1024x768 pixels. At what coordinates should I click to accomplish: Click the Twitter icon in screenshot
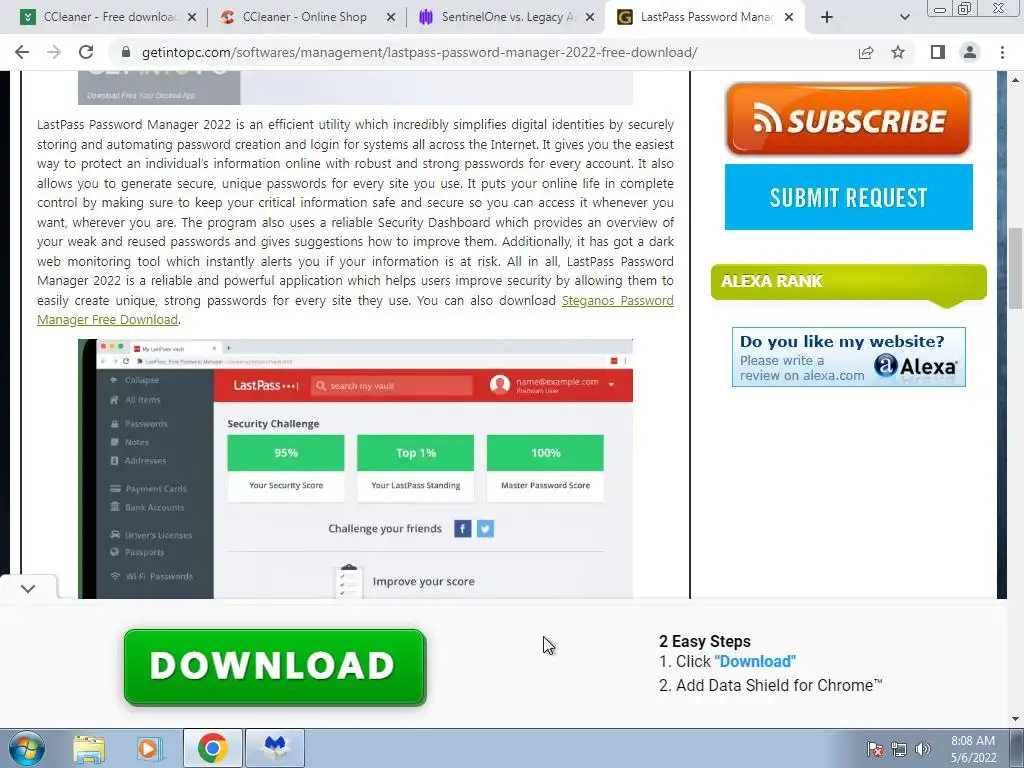click(x=485, y=528)
